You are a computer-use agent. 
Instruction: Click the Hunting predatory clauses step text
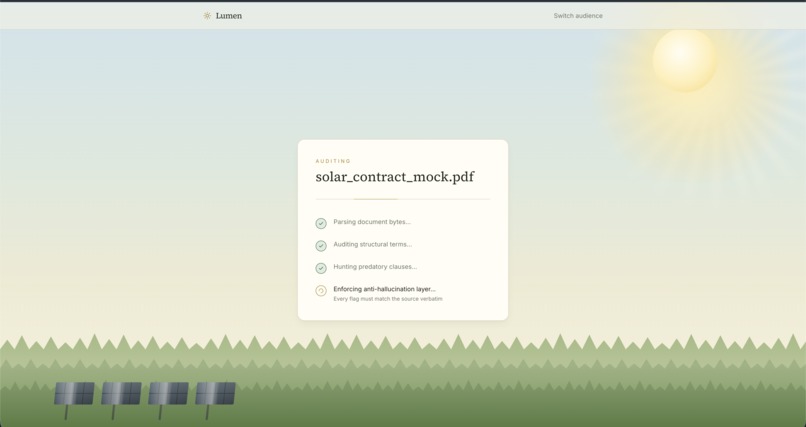[x=375, y=267]
